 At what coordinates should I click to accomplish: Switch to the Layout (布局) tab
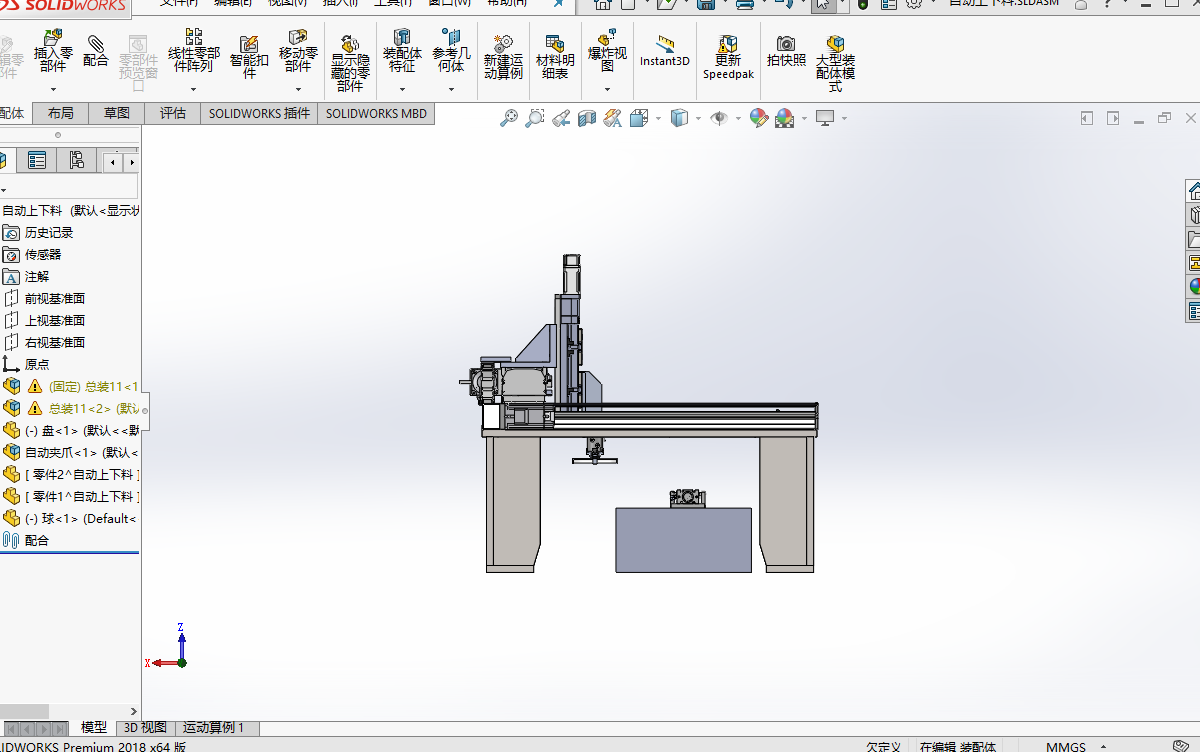(x=60, y=113)
